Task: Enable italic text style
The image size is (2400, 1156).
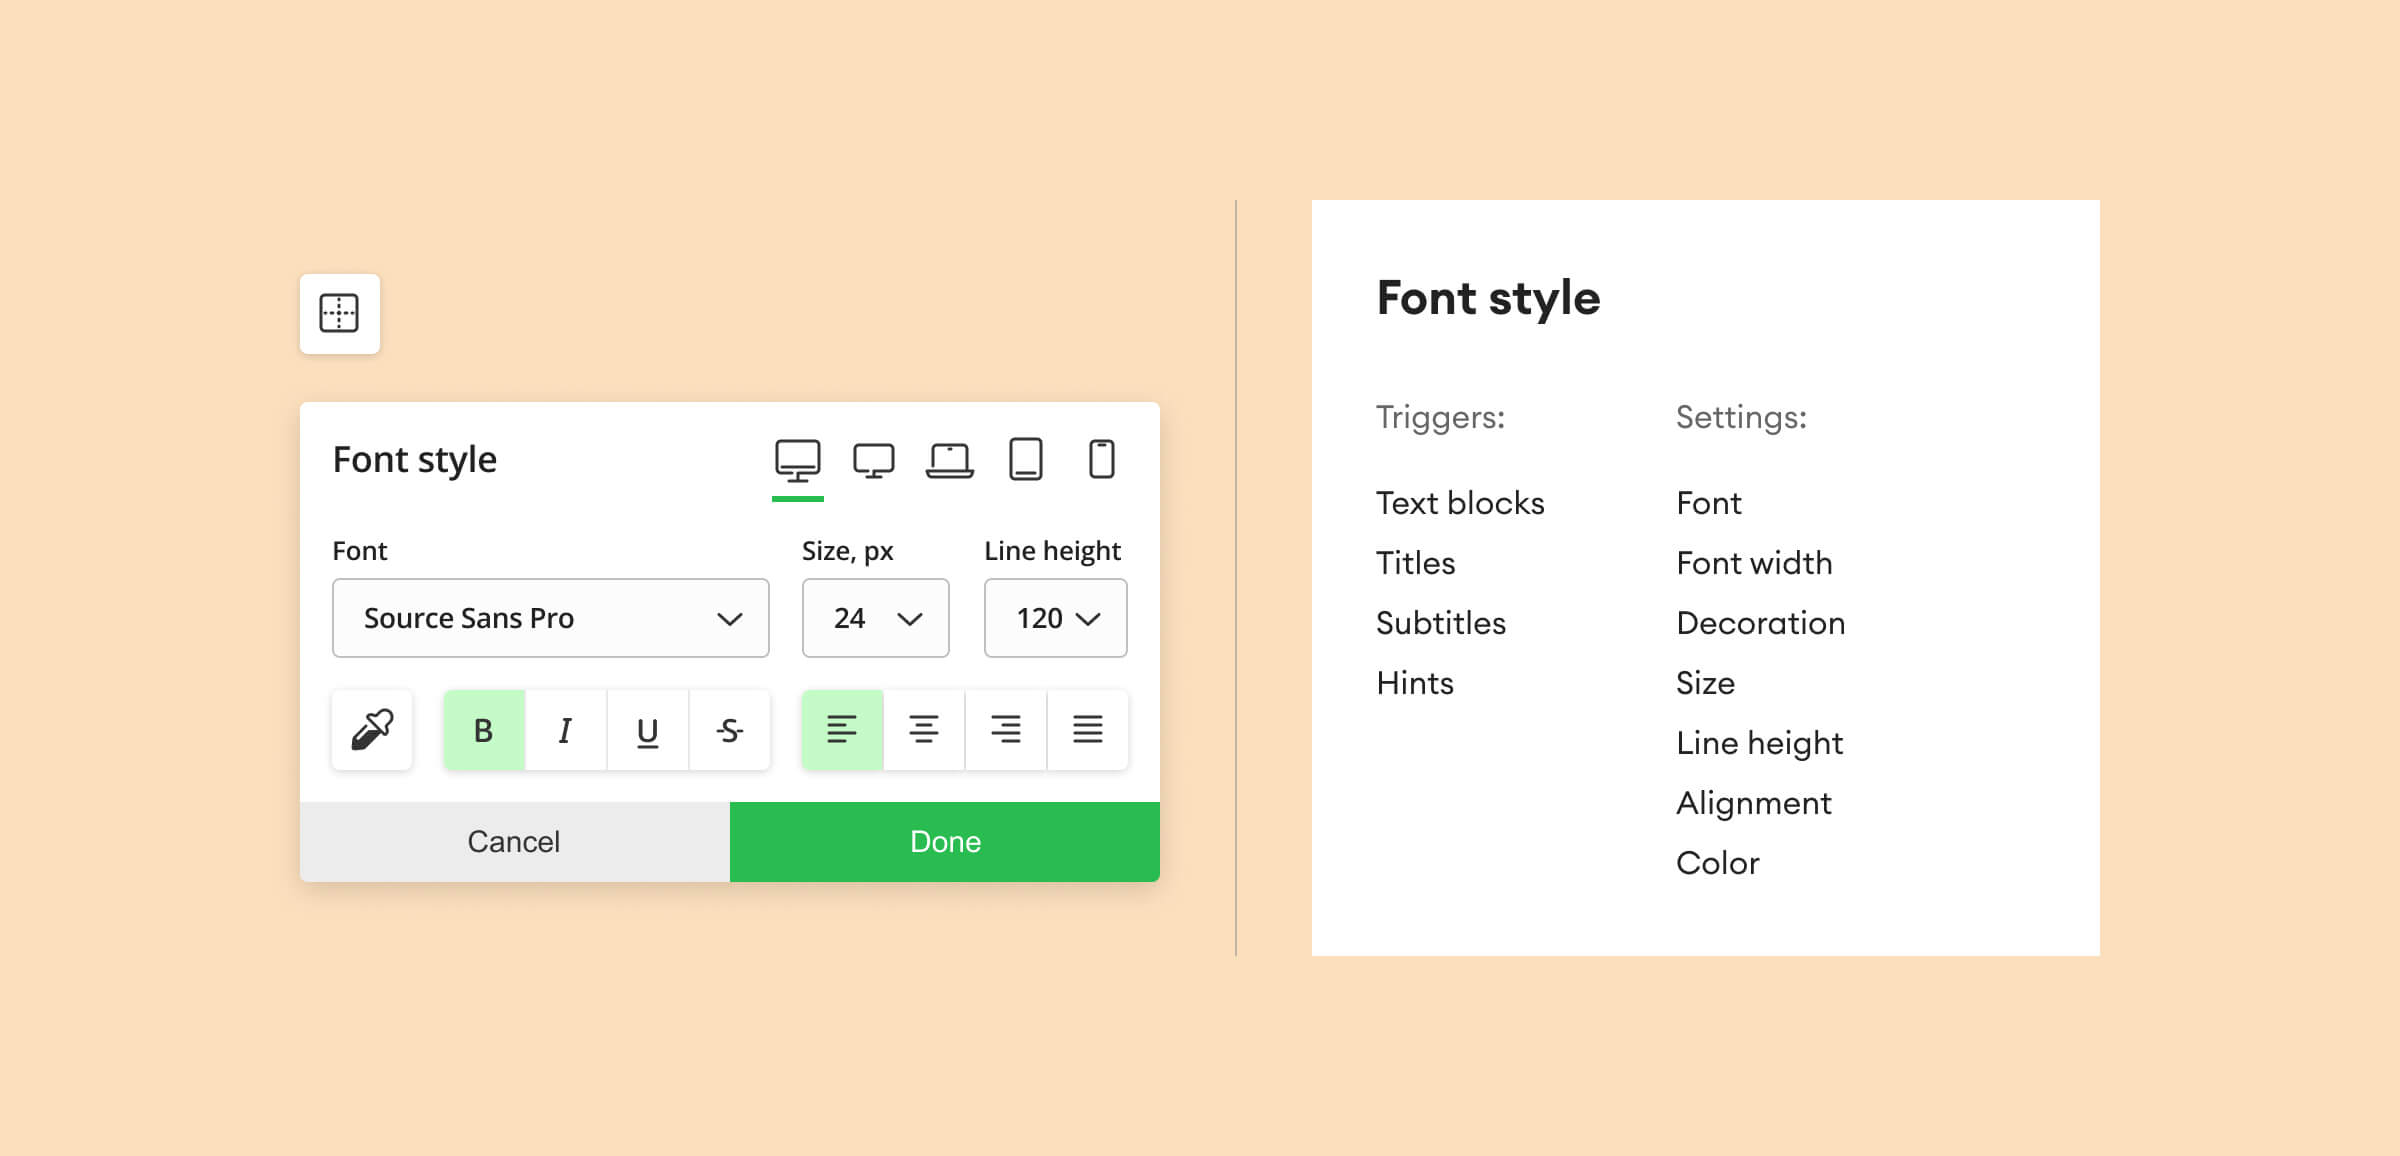Action: (x=565, y=730)
